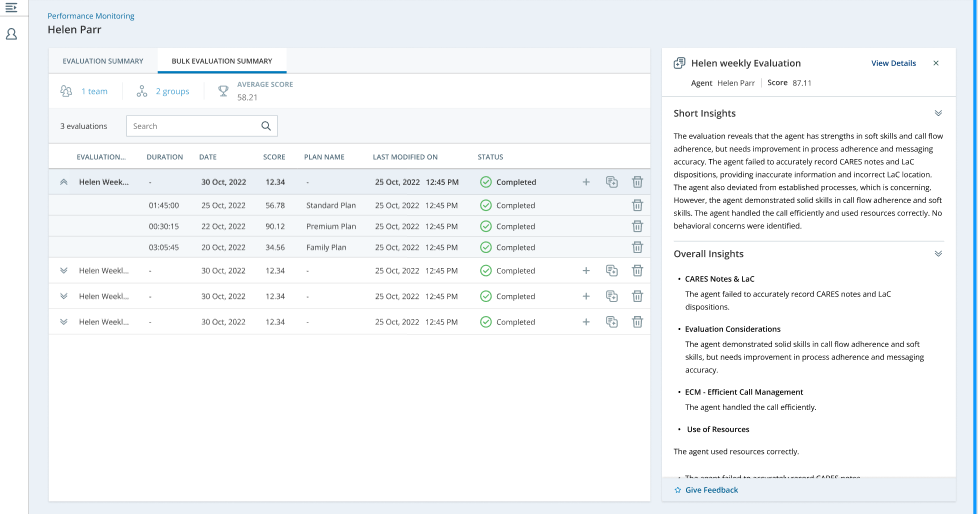Open View Details for Helen weekly Evaluation
The width and height of the screenshot is (978, 514).
pyautogui.click(x=893, y=63)
